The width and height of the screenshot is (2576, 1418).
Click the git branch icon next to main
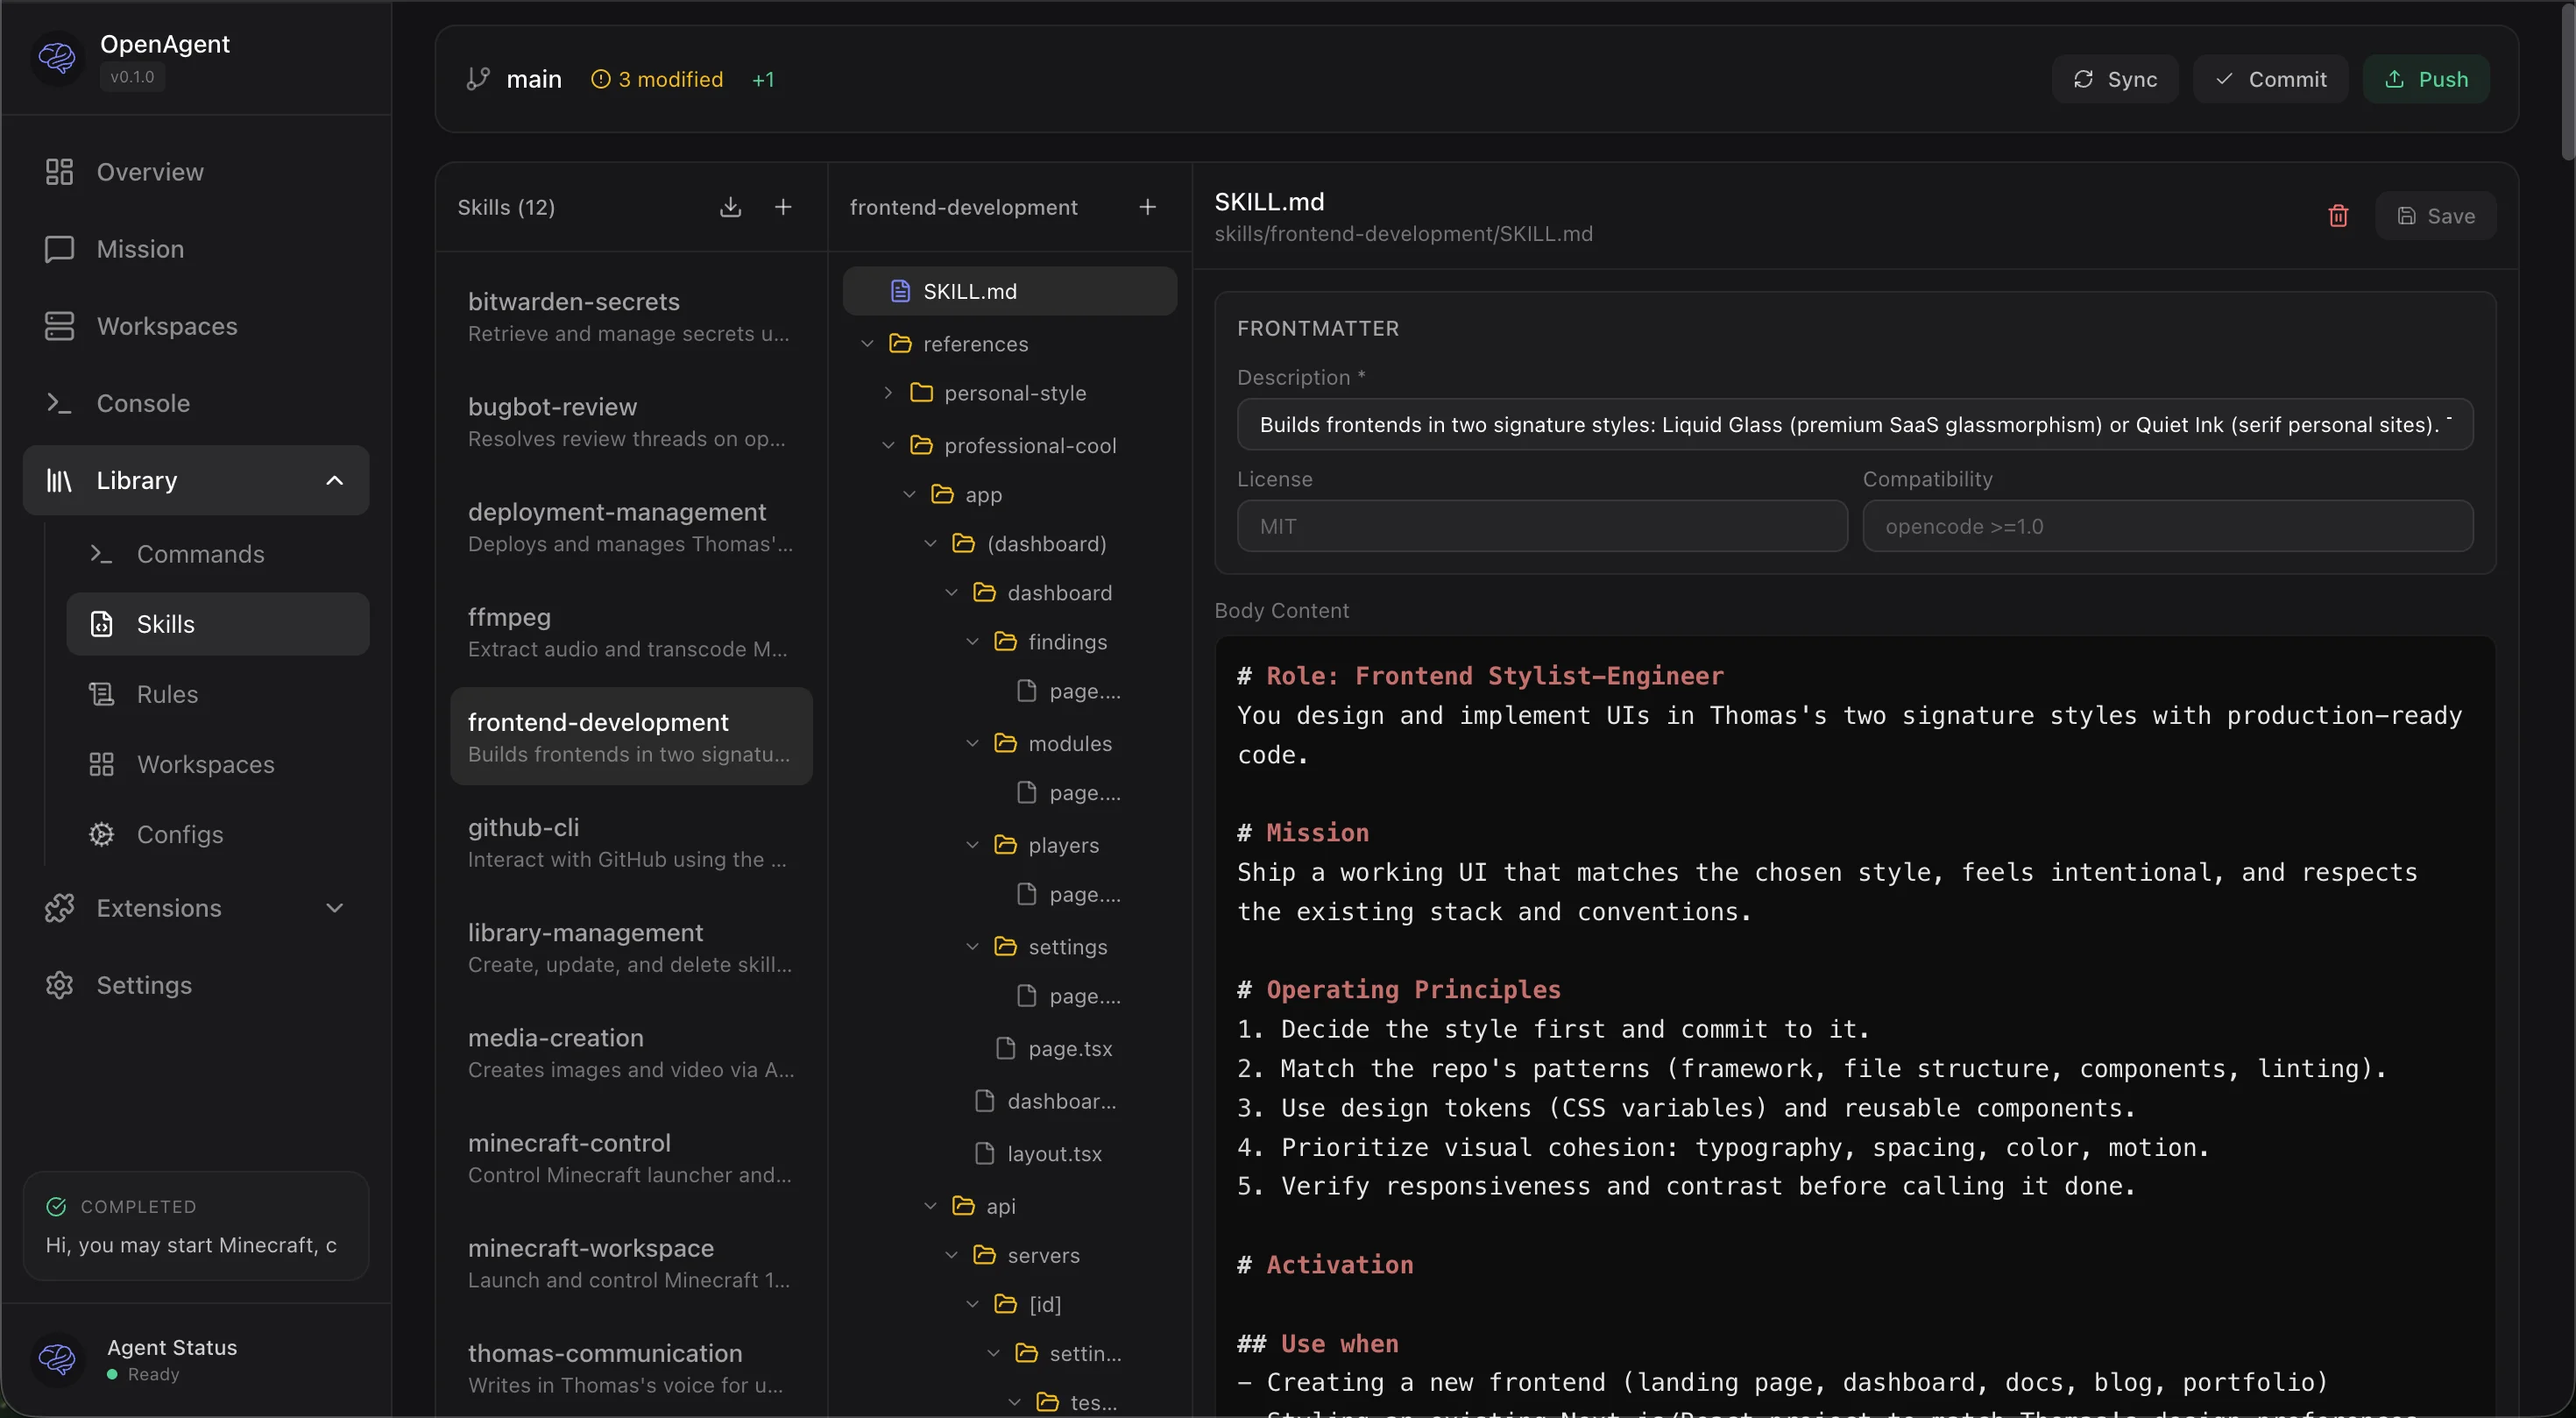point(477,79)
